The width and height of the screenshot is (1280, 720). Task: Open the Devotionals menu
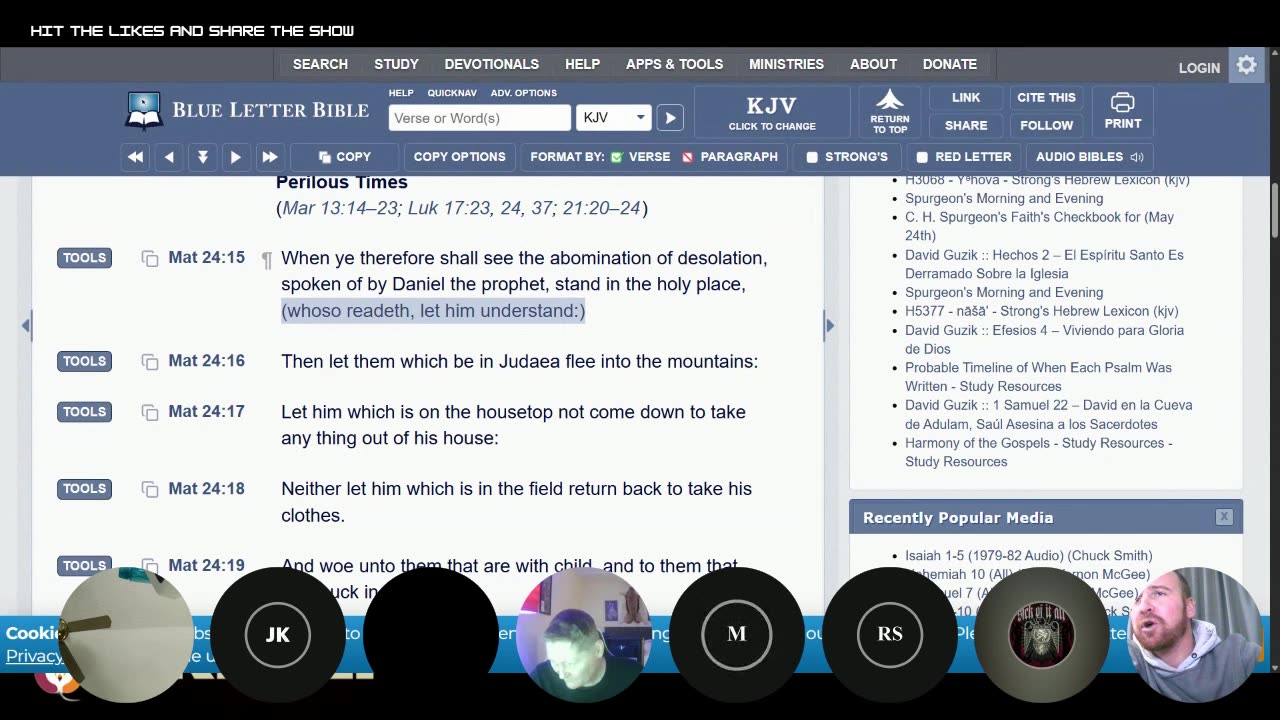point(491,64)
